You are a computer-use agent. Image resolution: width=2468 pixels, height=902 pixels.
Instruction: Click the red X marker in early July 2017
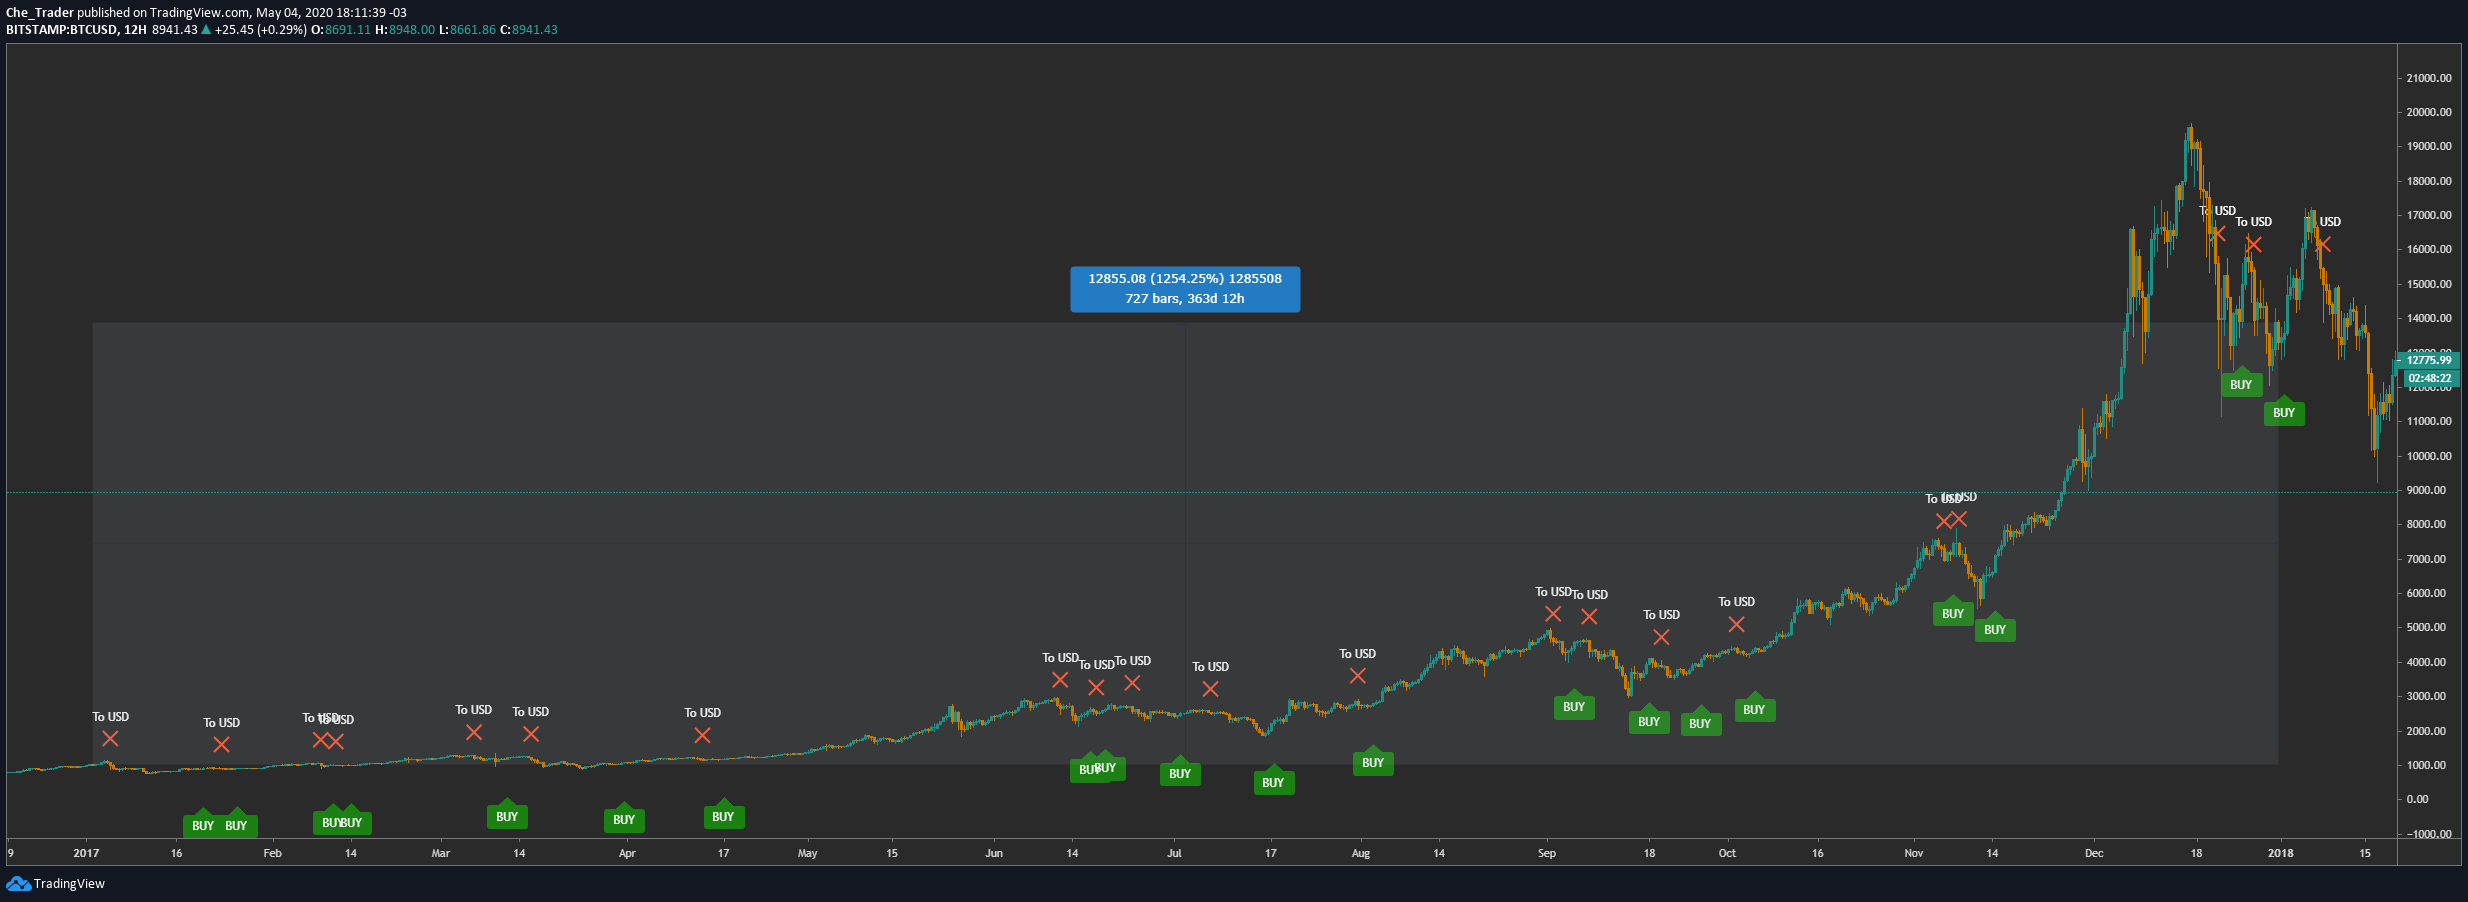tap(1210, 689)
